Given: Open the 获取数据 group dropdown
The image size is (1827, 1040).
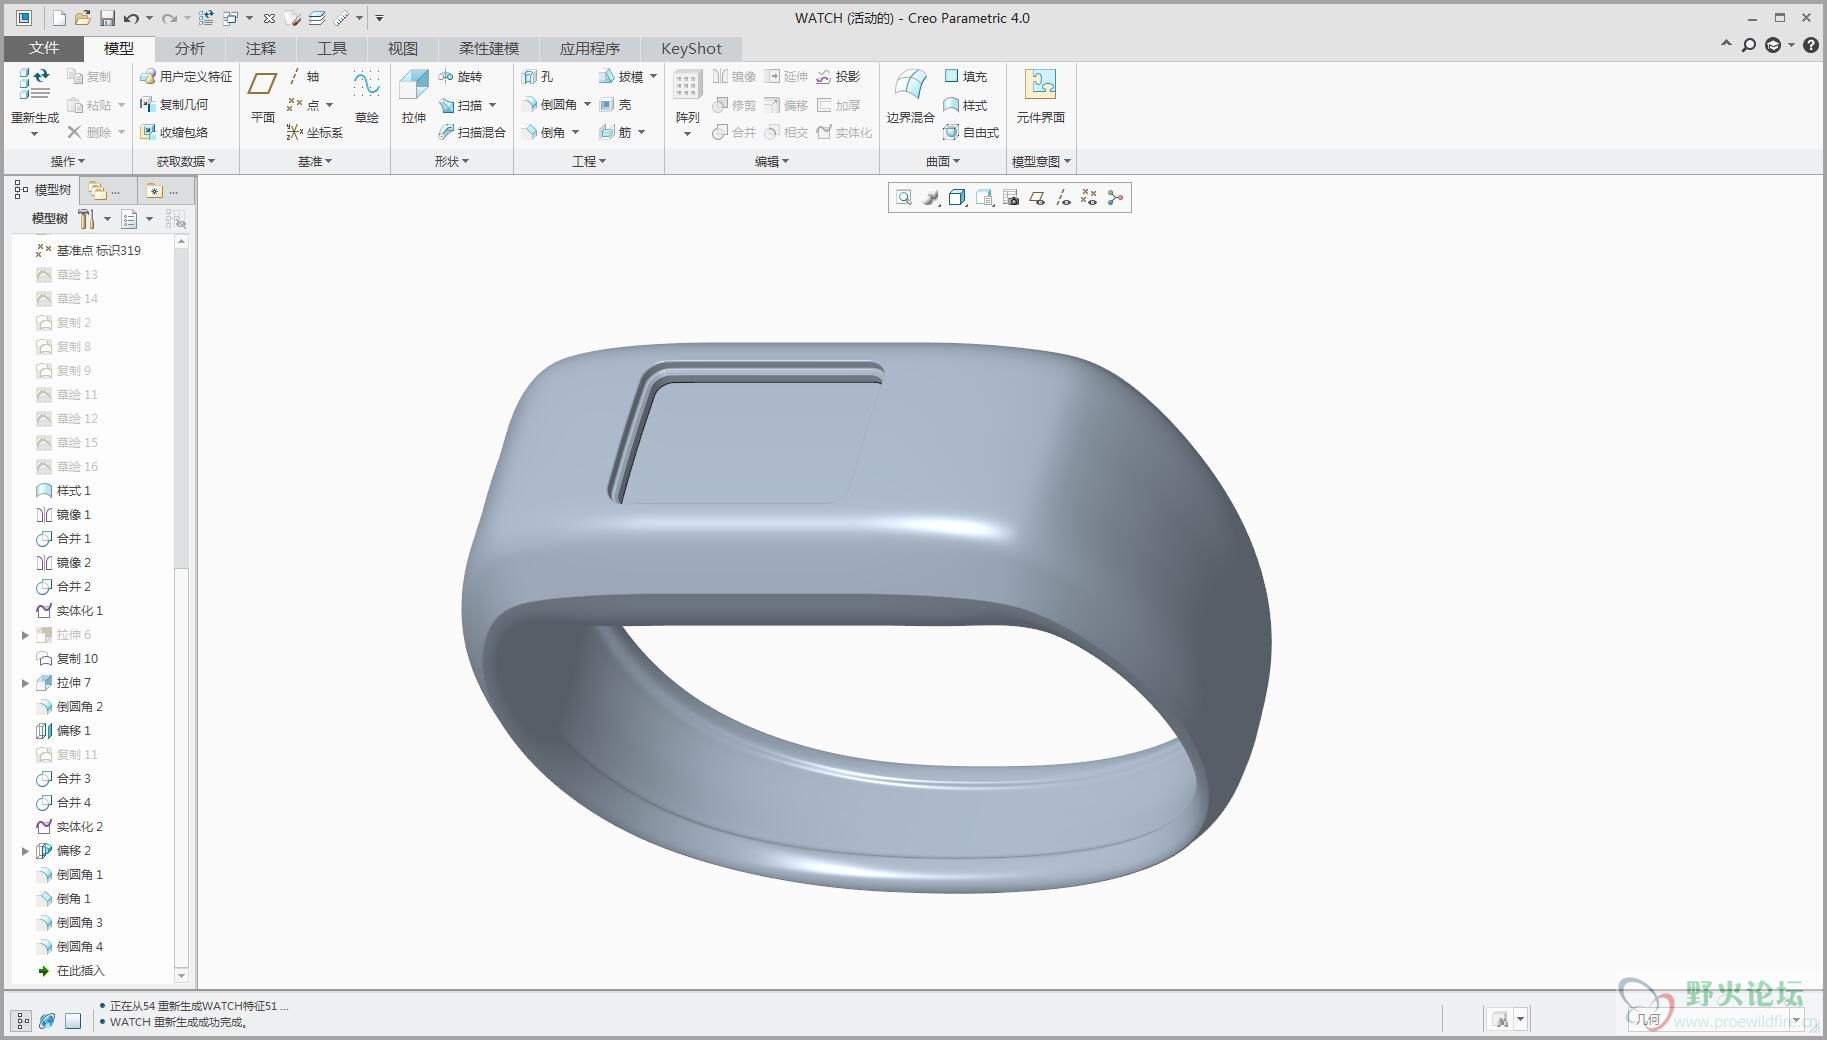Looking at the screenshot, I should pyautogui.click(x=186, y=161).
